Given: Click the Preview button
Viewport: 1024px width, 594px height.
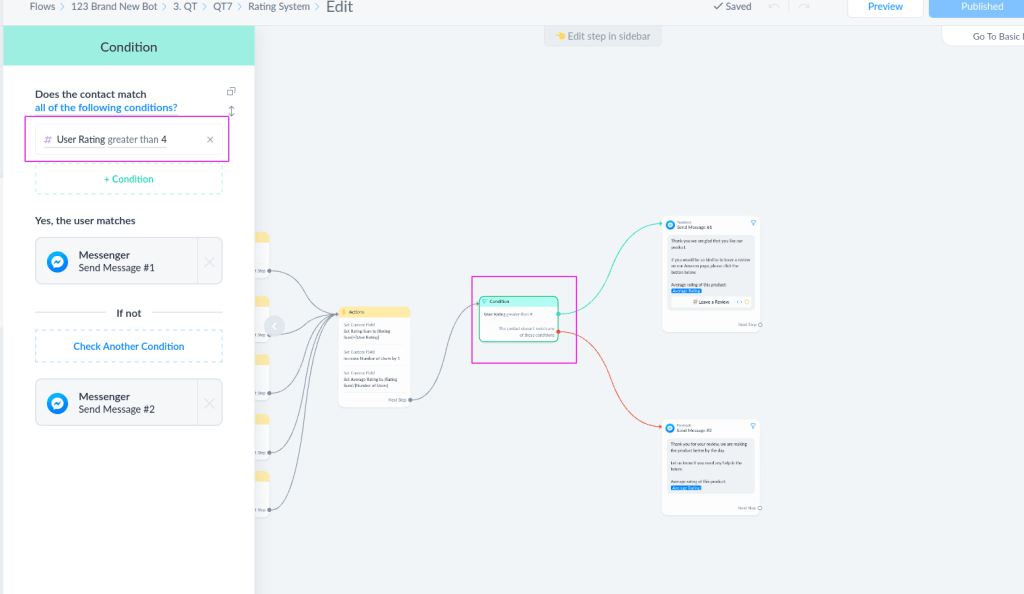Looking at the screenshot, I should tap(885, 7).
